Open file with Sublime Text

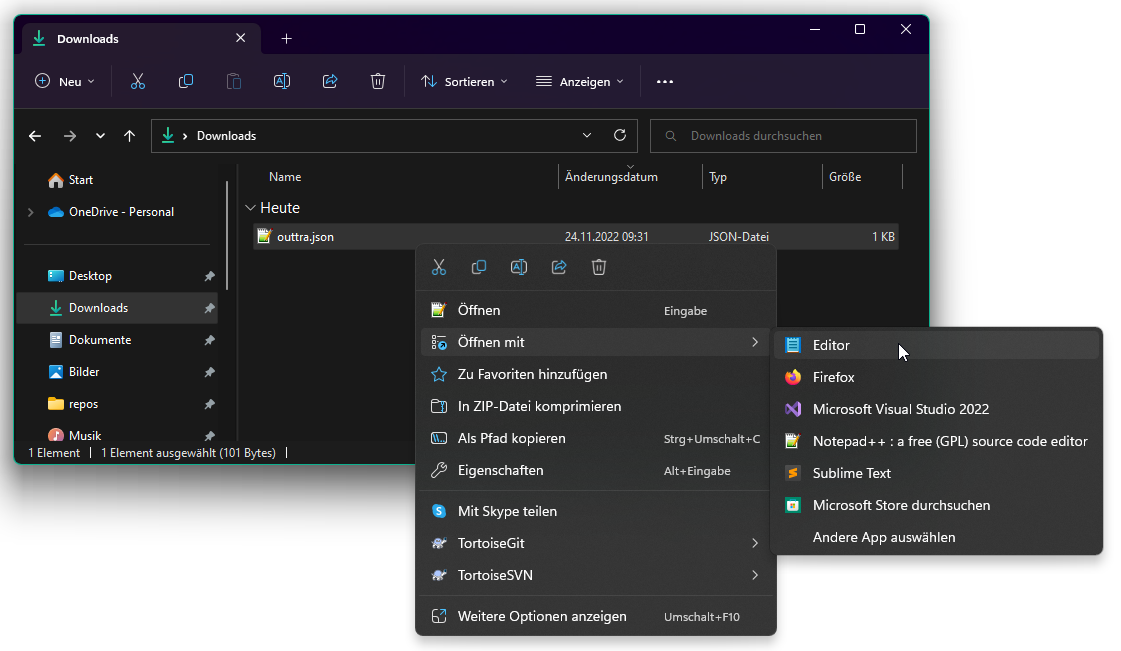pos(937,473)
